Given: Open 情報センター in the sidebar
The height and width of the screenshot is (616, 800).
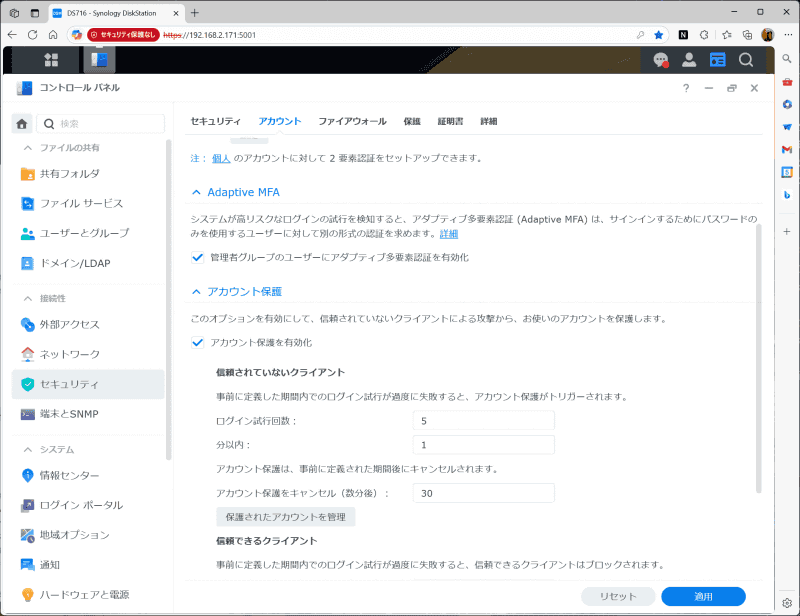Looking at the screenshot, I should (x=70, y=474).
